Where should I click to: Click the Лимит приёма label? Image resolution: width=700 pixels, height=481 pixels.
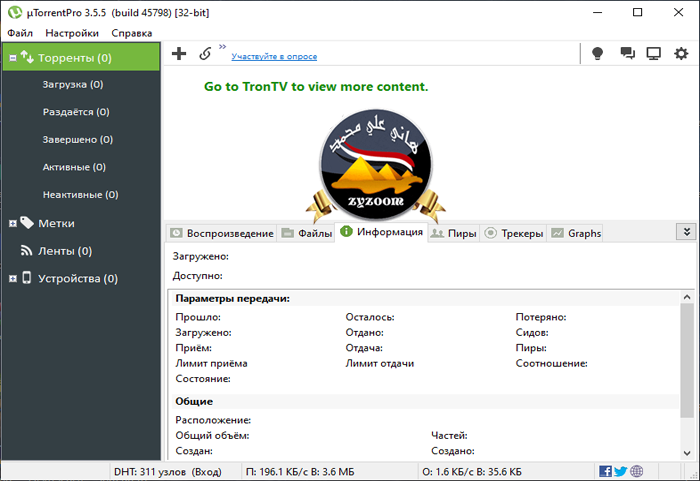tap(211, 364)
